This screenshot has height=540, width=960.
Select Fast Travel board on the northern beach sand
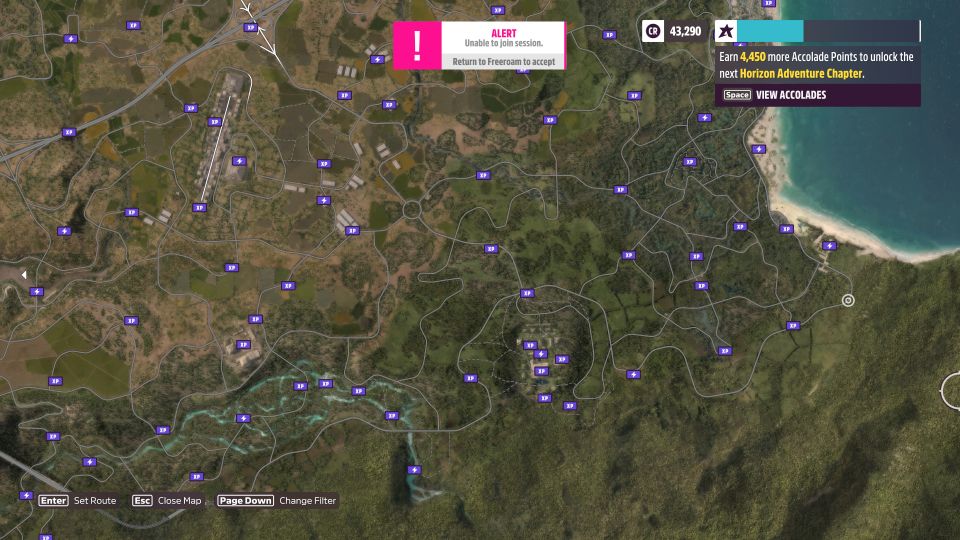coord(759,149)
